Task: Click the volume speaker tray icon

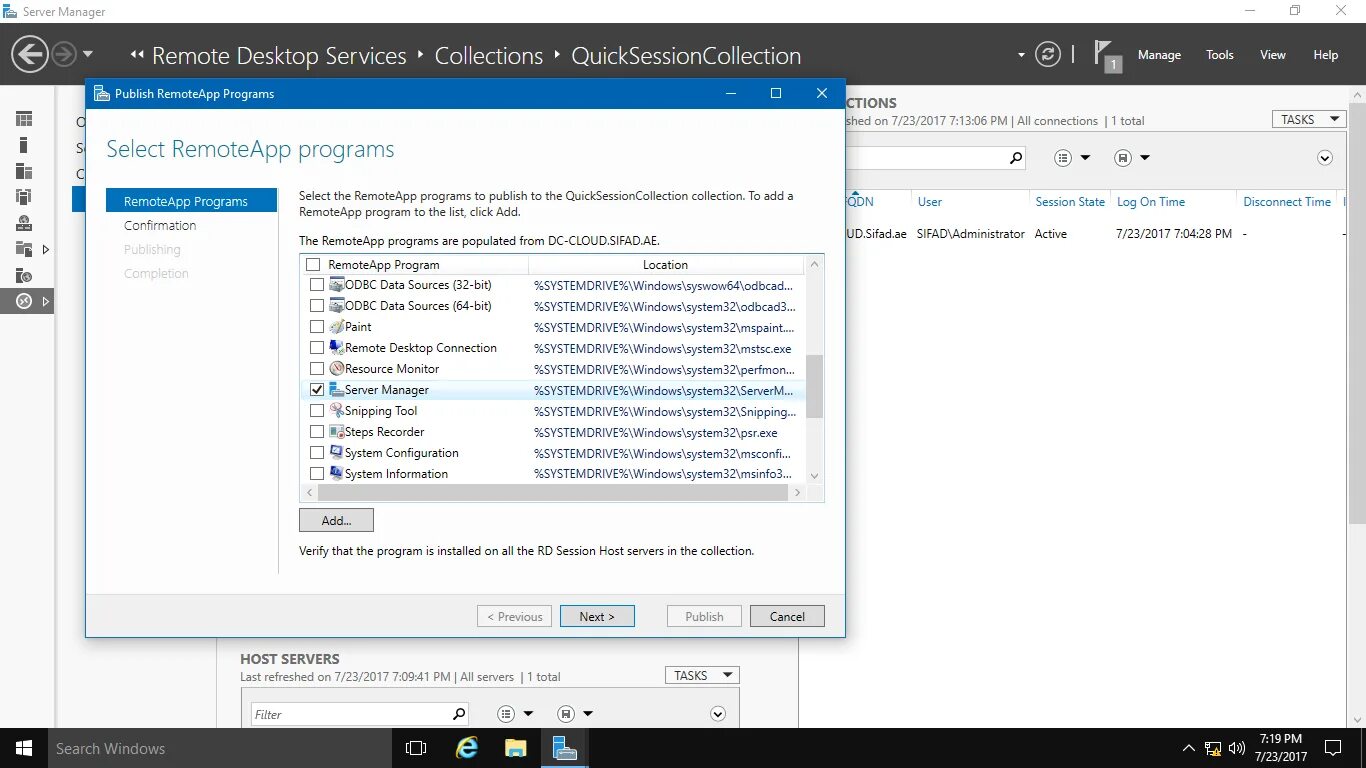Action: 1237,748
